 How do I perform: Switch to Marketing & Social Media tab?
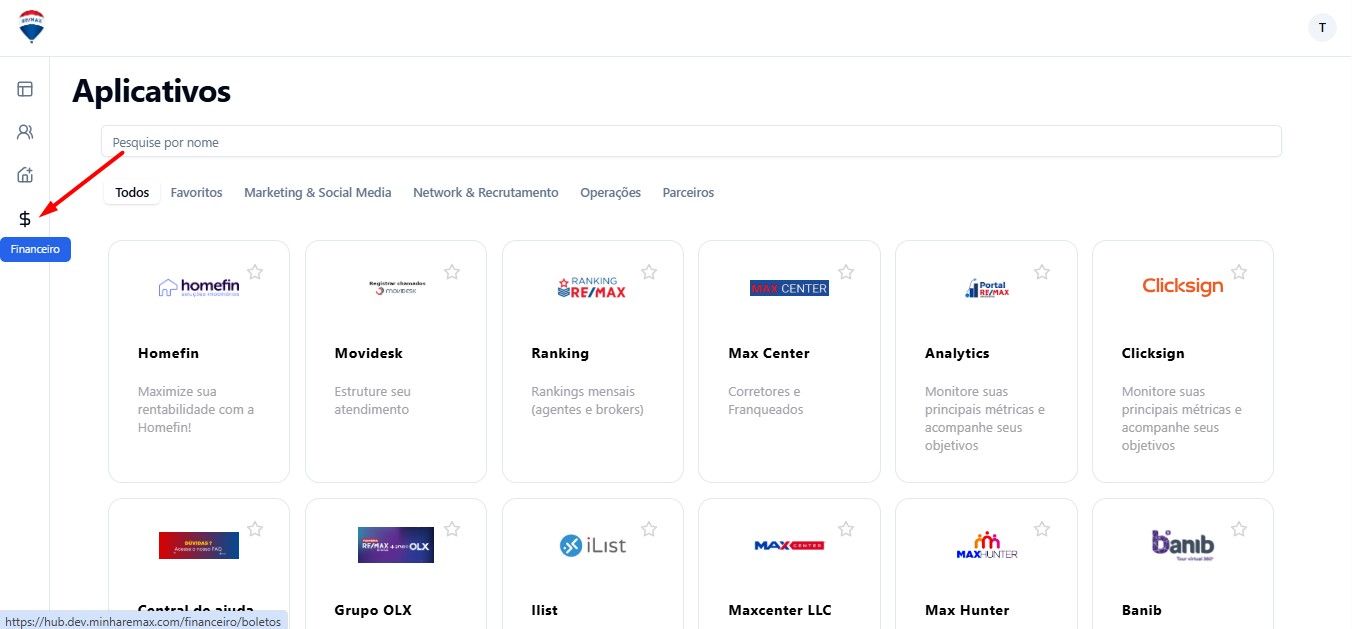point(318,192)
